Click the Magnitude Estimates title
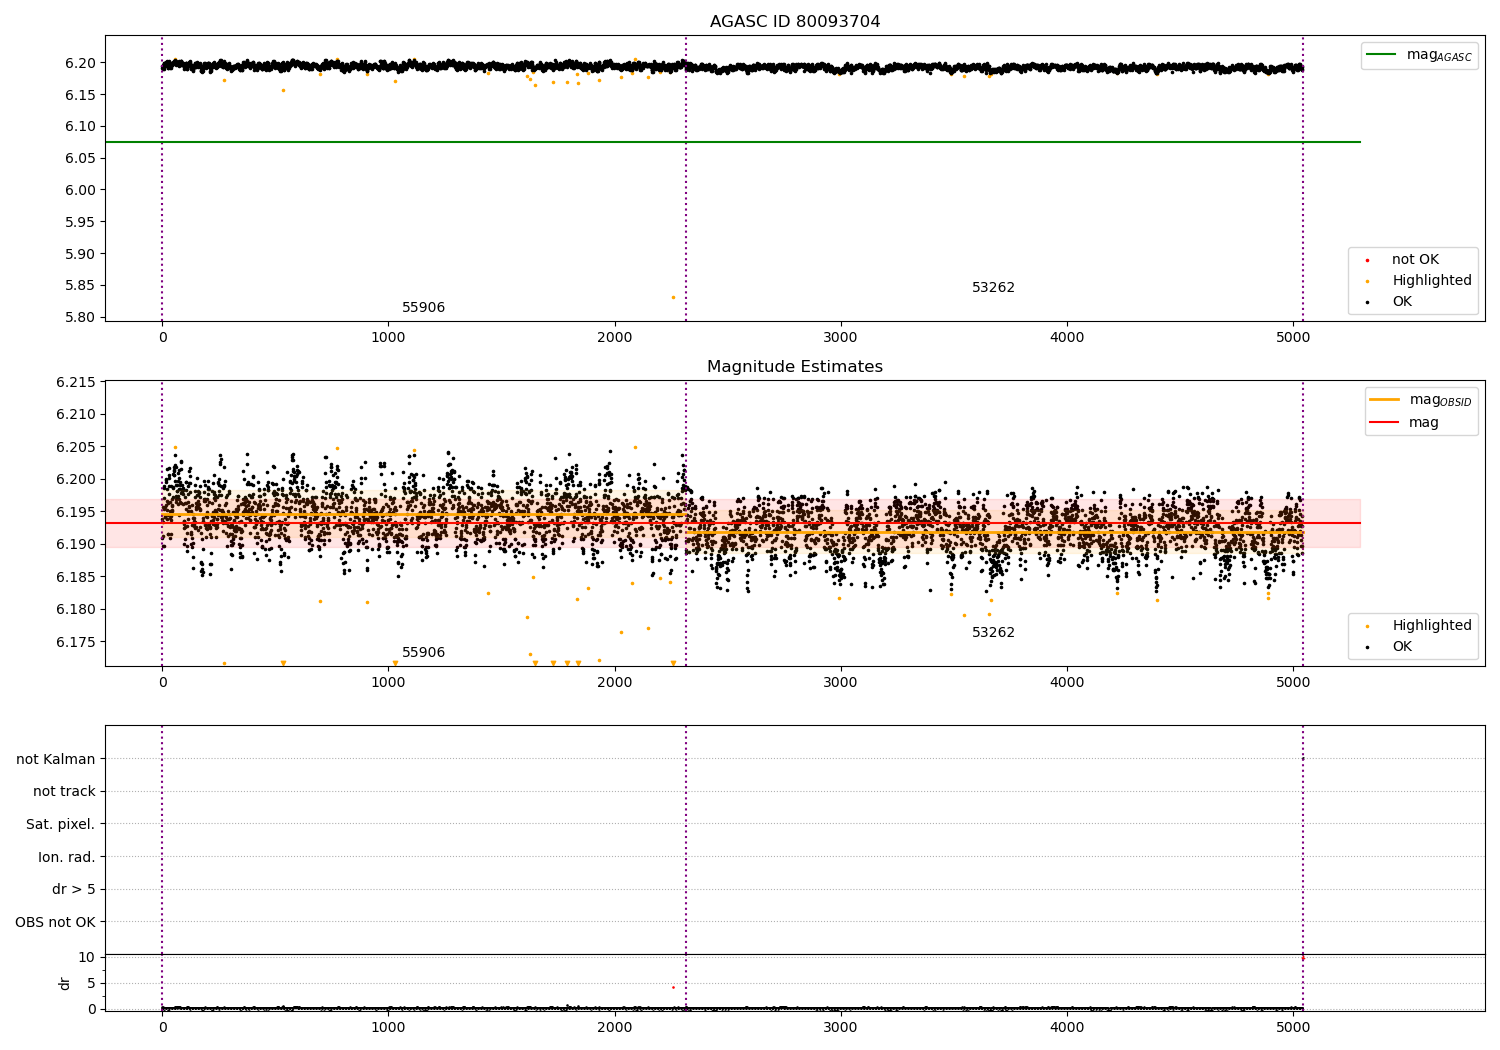The width and height of the screenshot is (1500, 1050). (795, 367)
